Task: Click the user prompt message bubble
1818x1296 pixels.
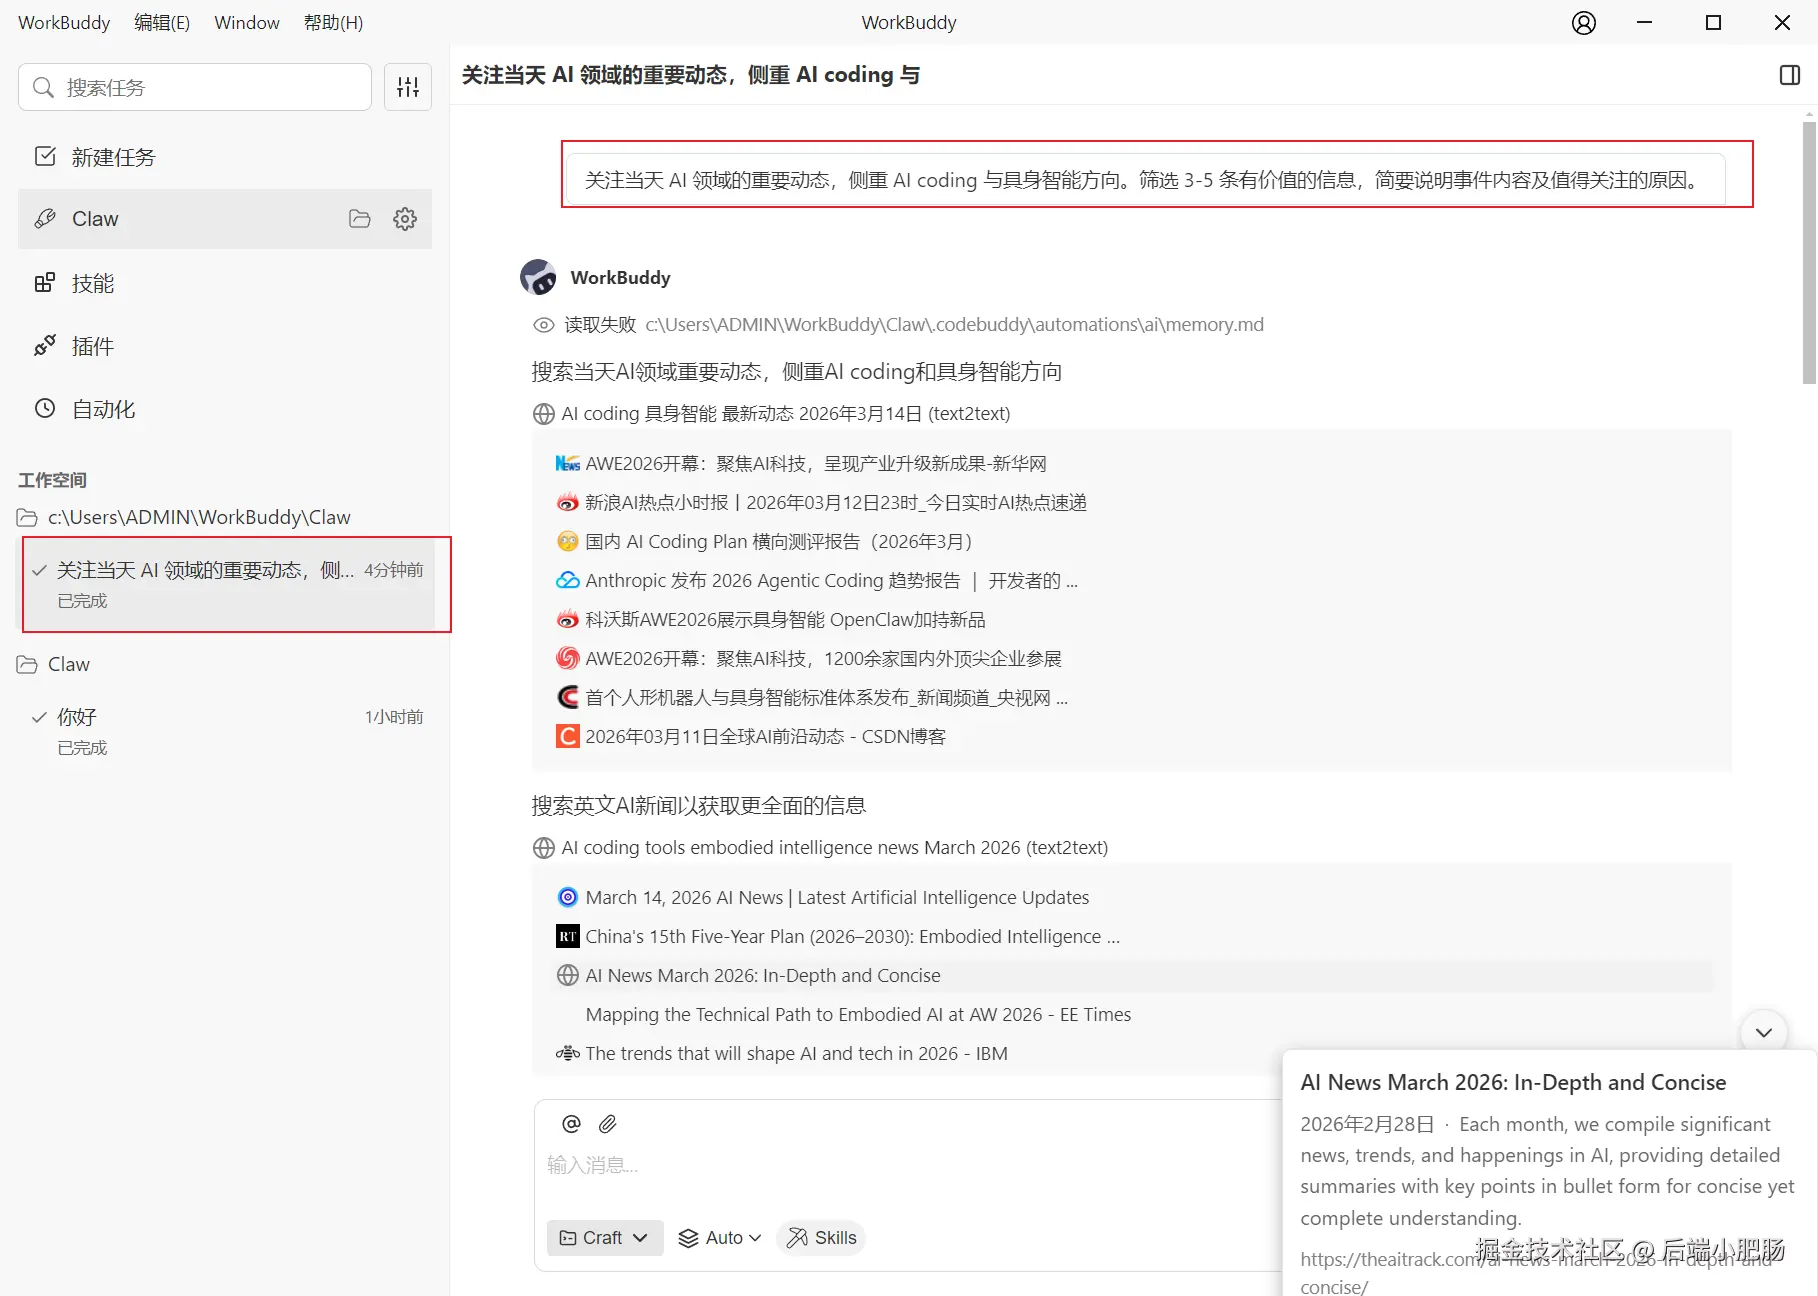Action: click(1146, 180)
